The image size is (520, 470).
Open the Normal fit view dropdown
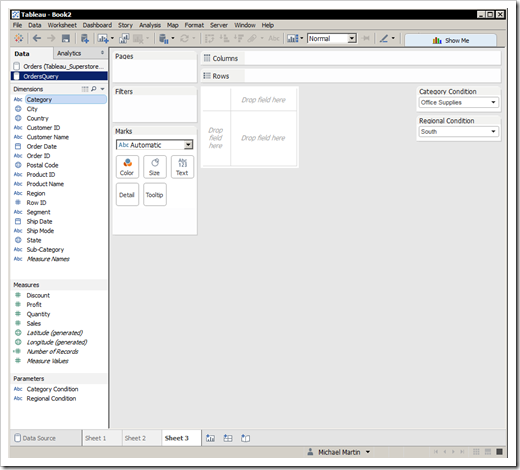pos(332,38)
